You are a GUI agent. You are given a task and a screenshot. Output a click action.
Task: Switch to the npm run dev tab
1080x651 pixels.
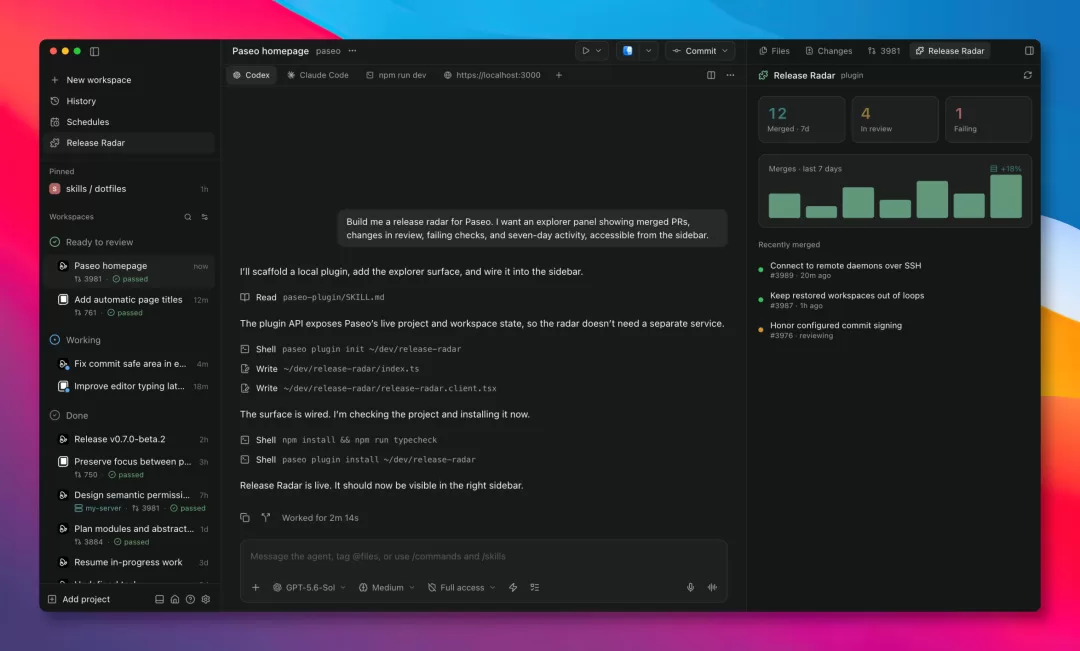tap(396, 75)
